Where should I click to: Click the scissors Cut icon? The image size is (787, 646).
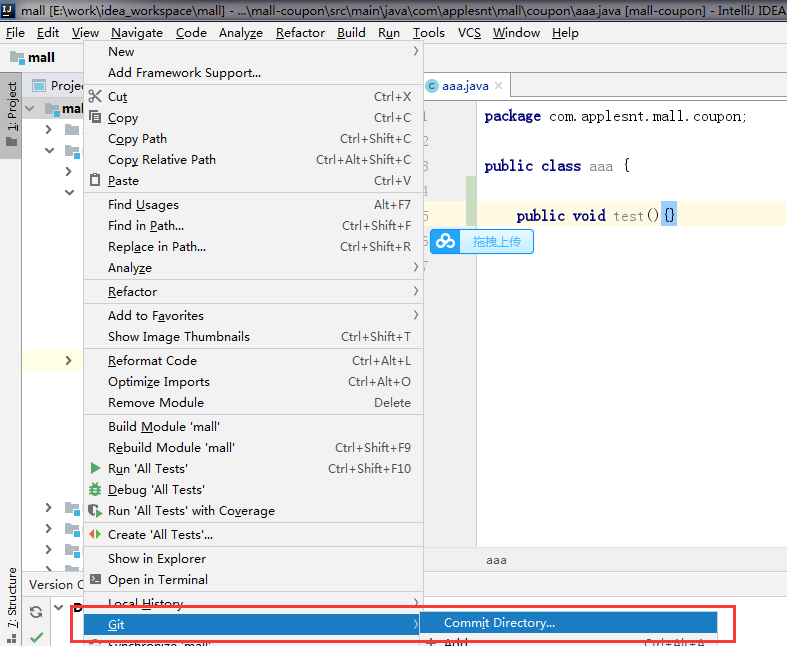tap(95, 96)
